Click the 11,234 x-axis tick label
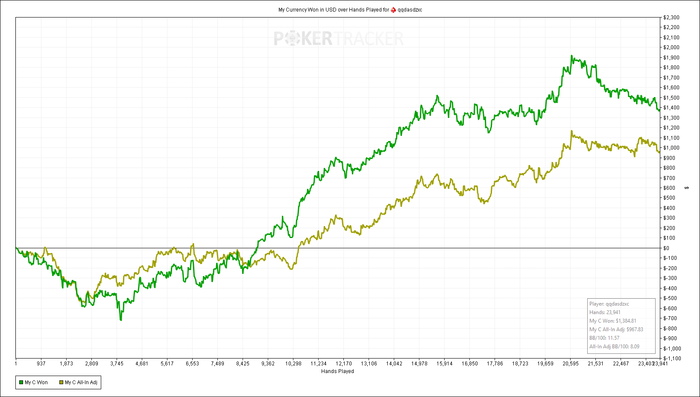Screen dimensions: 700x397 tap(319, 364)
